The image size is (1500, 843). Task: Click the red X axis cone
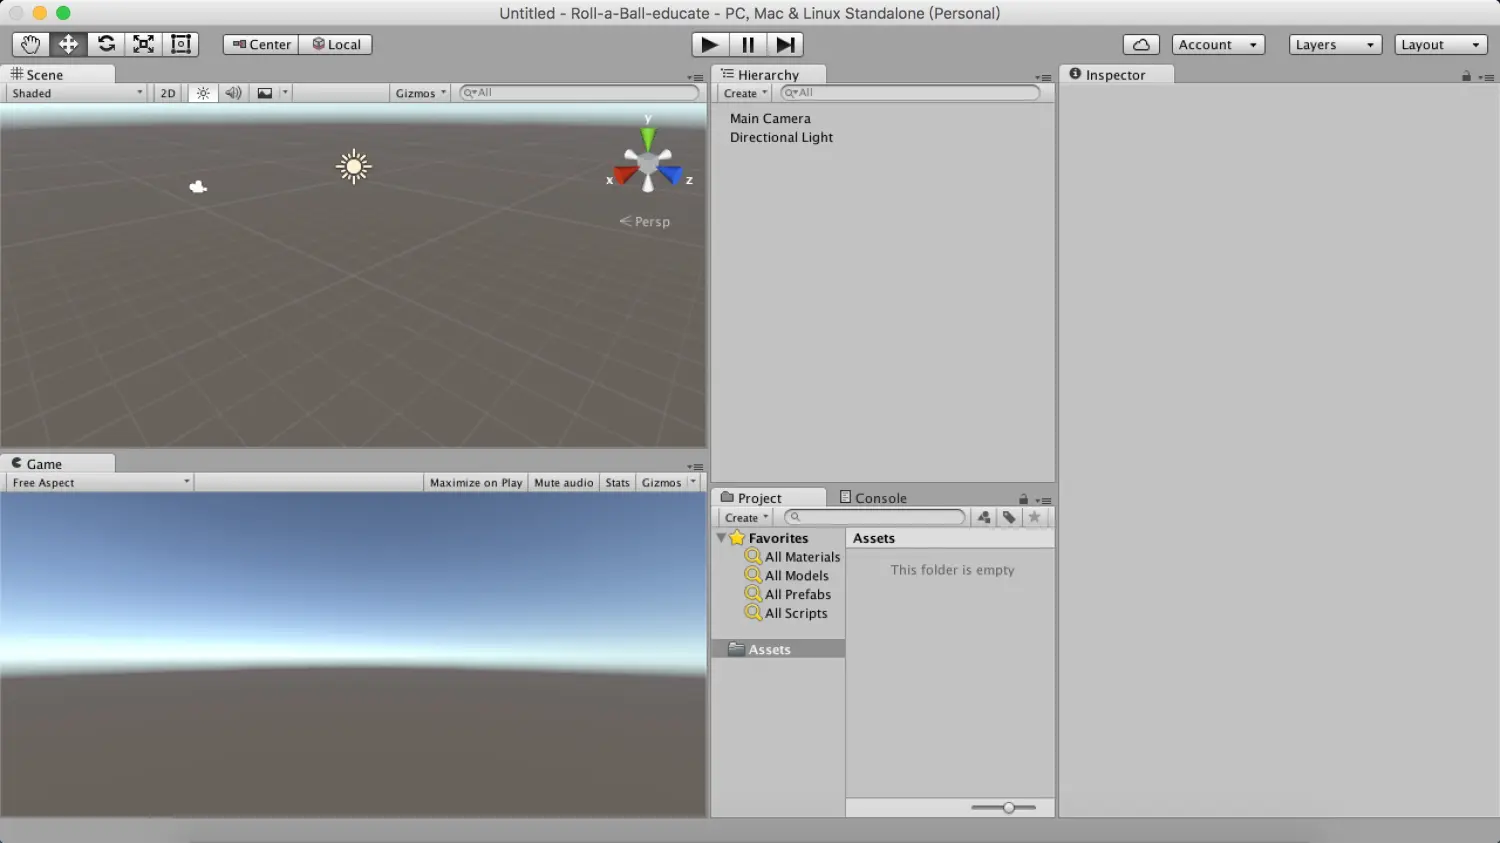(625, 175)
